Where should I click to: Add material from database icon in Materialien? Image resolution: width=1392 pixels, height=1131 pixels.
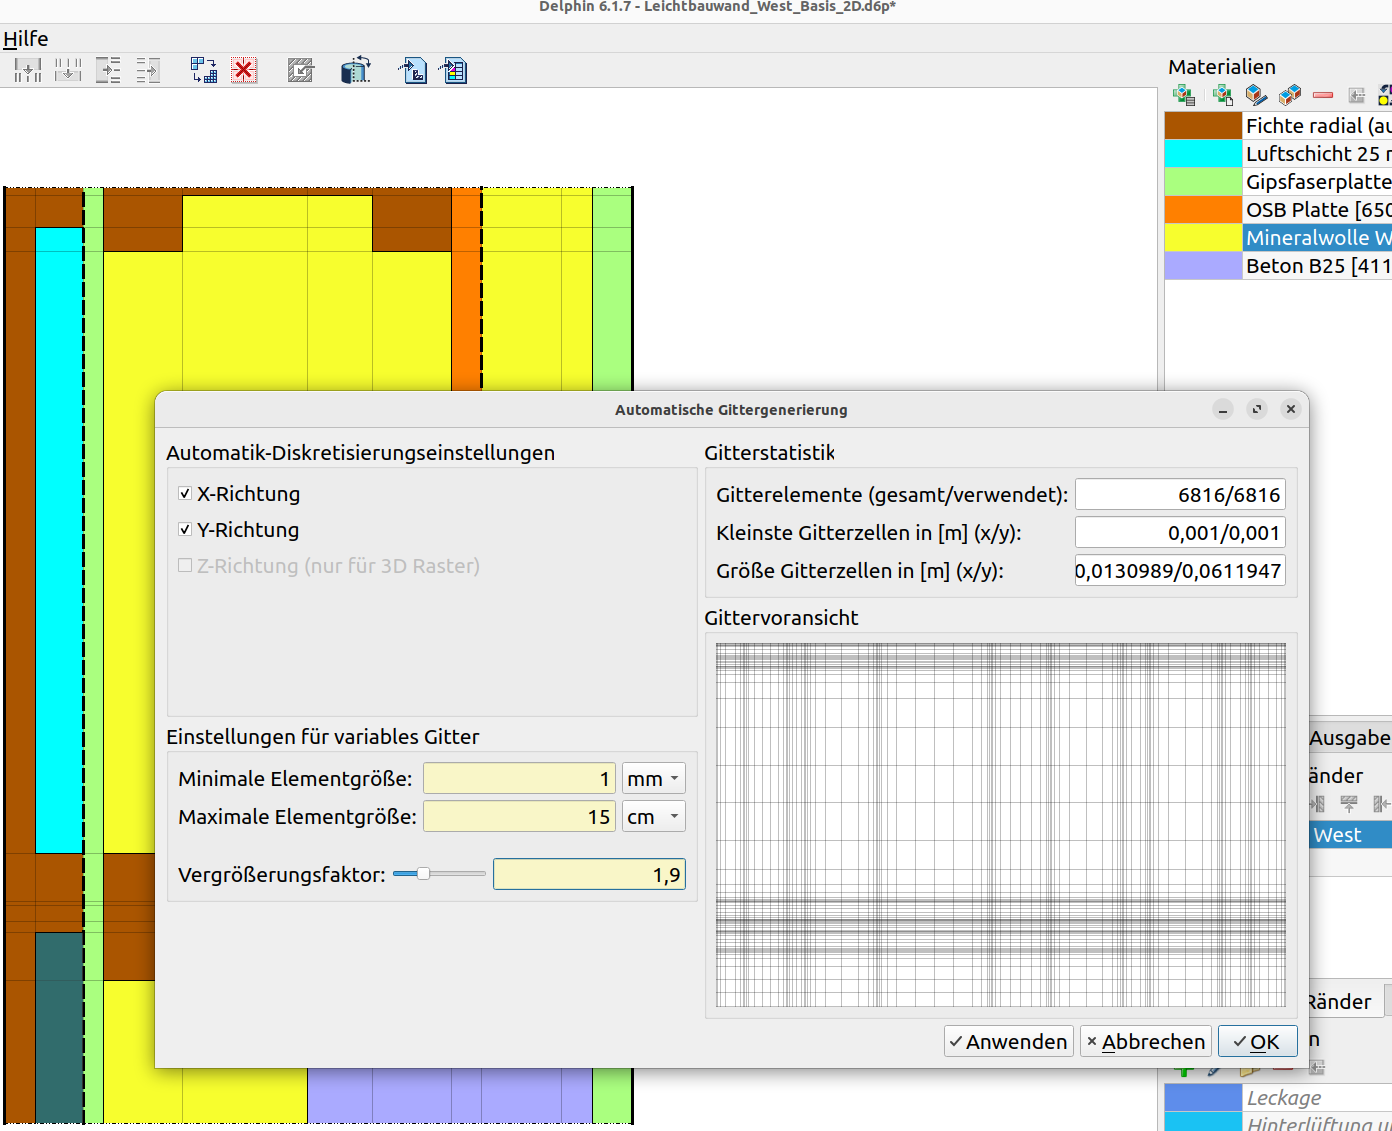1185,95
